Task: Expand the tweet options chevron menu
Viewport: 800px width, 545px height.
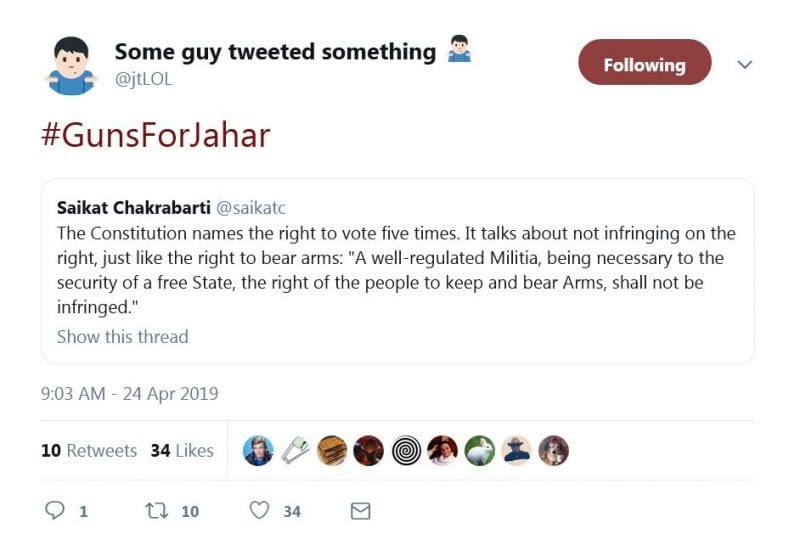Action: (x=744, y=65)
